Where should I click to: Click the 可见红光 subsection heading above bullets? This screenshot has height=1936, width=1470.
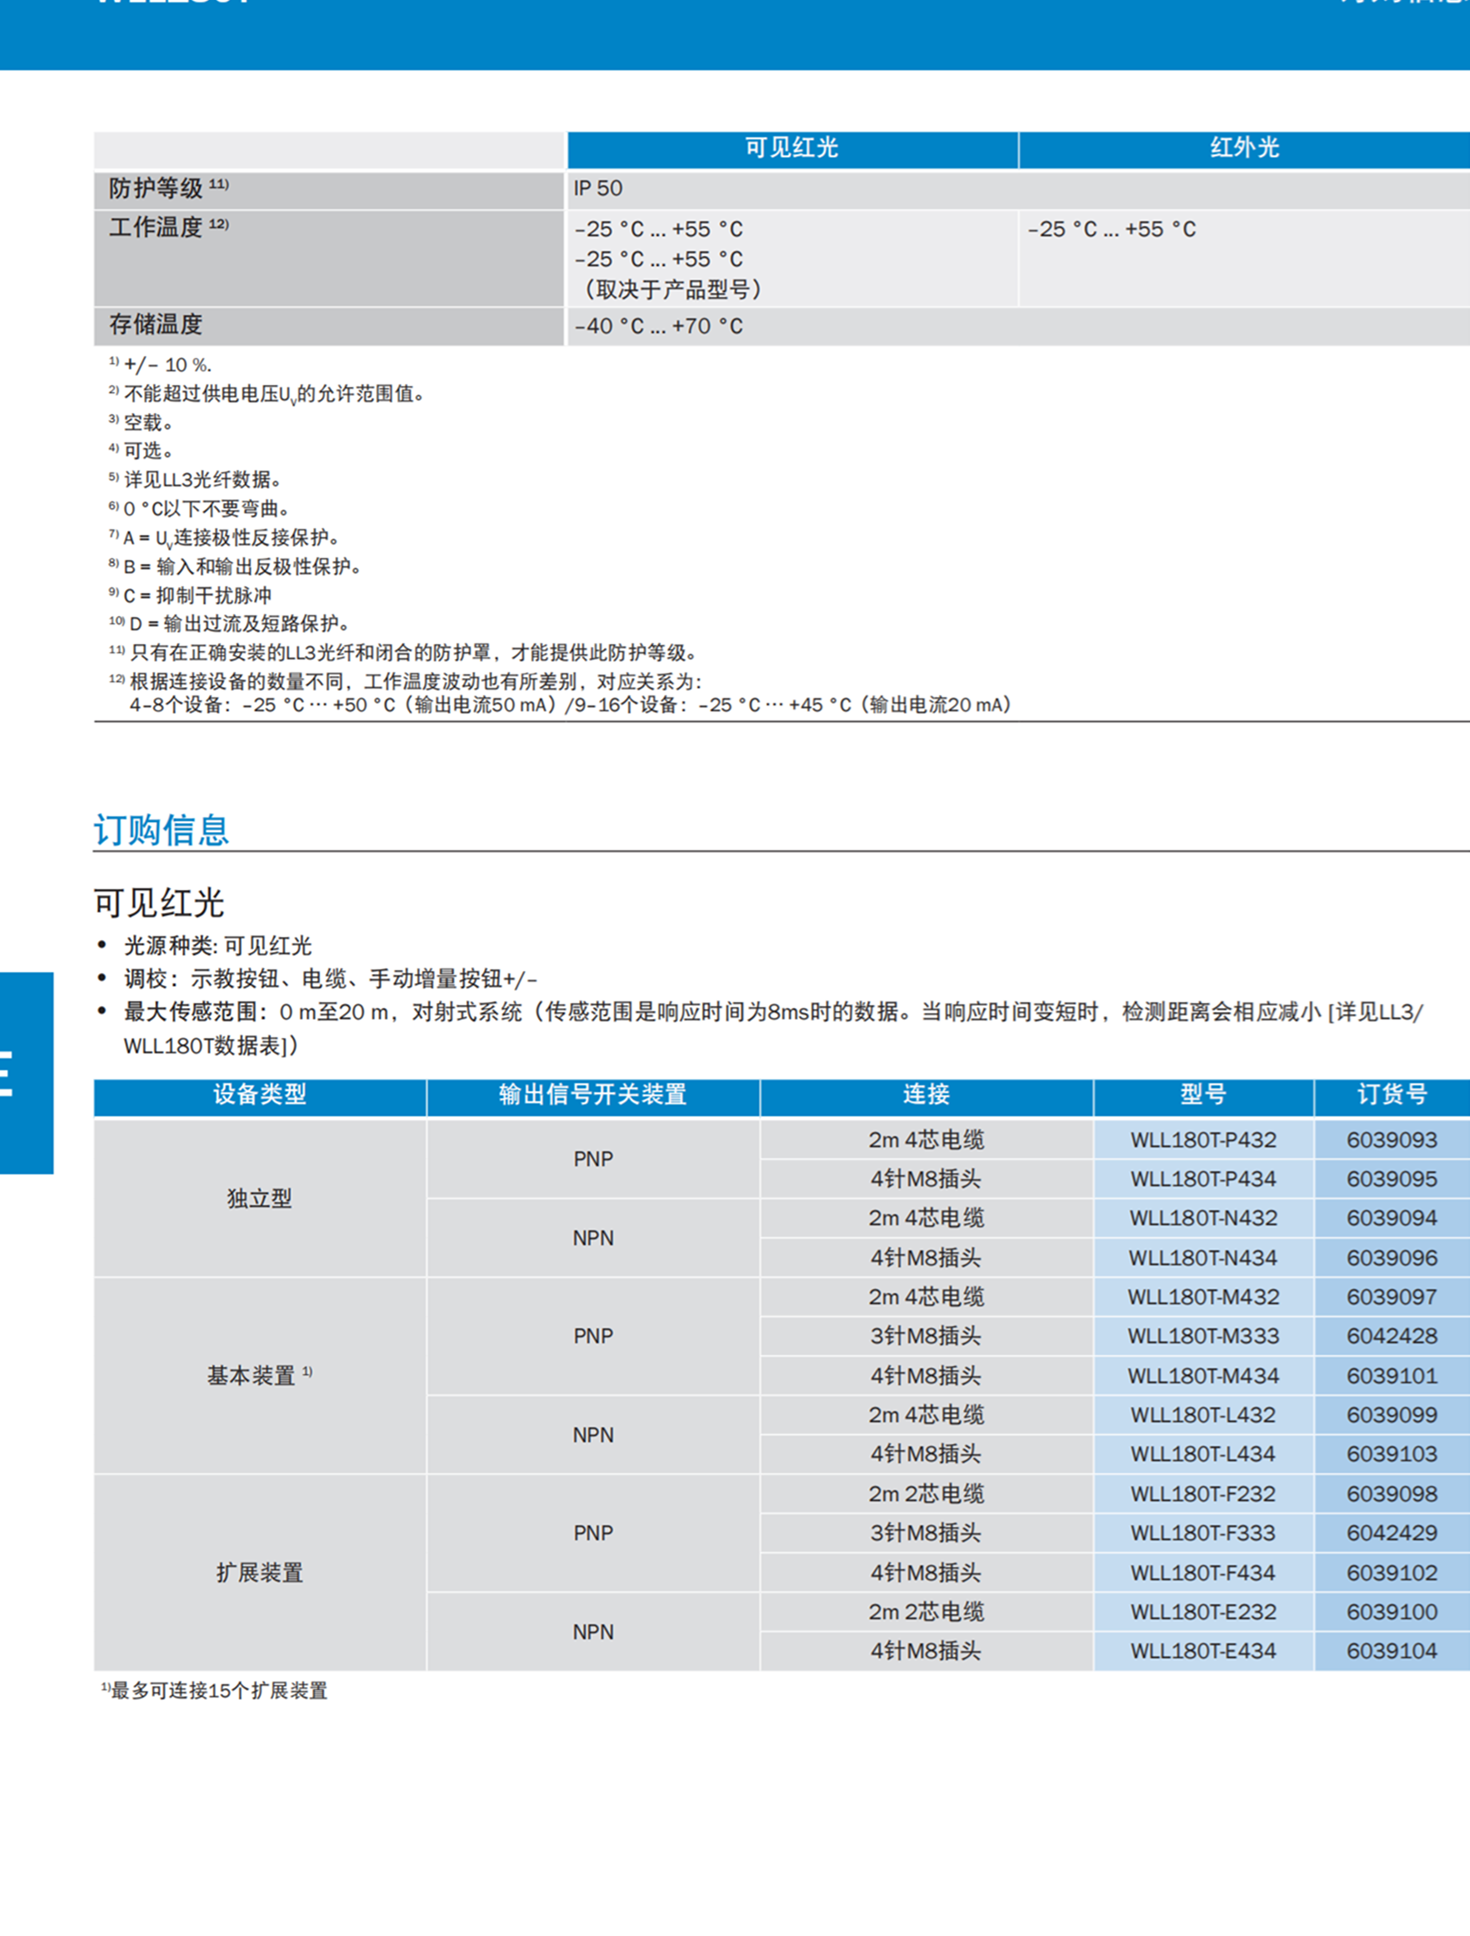159,903
